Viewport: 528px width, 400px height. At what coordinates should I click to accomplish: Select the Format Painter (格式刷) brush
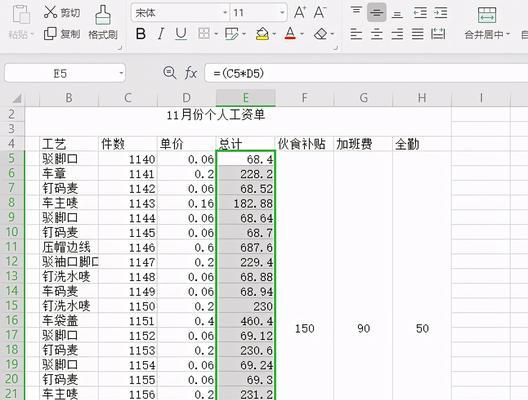(x=103, y=23)
